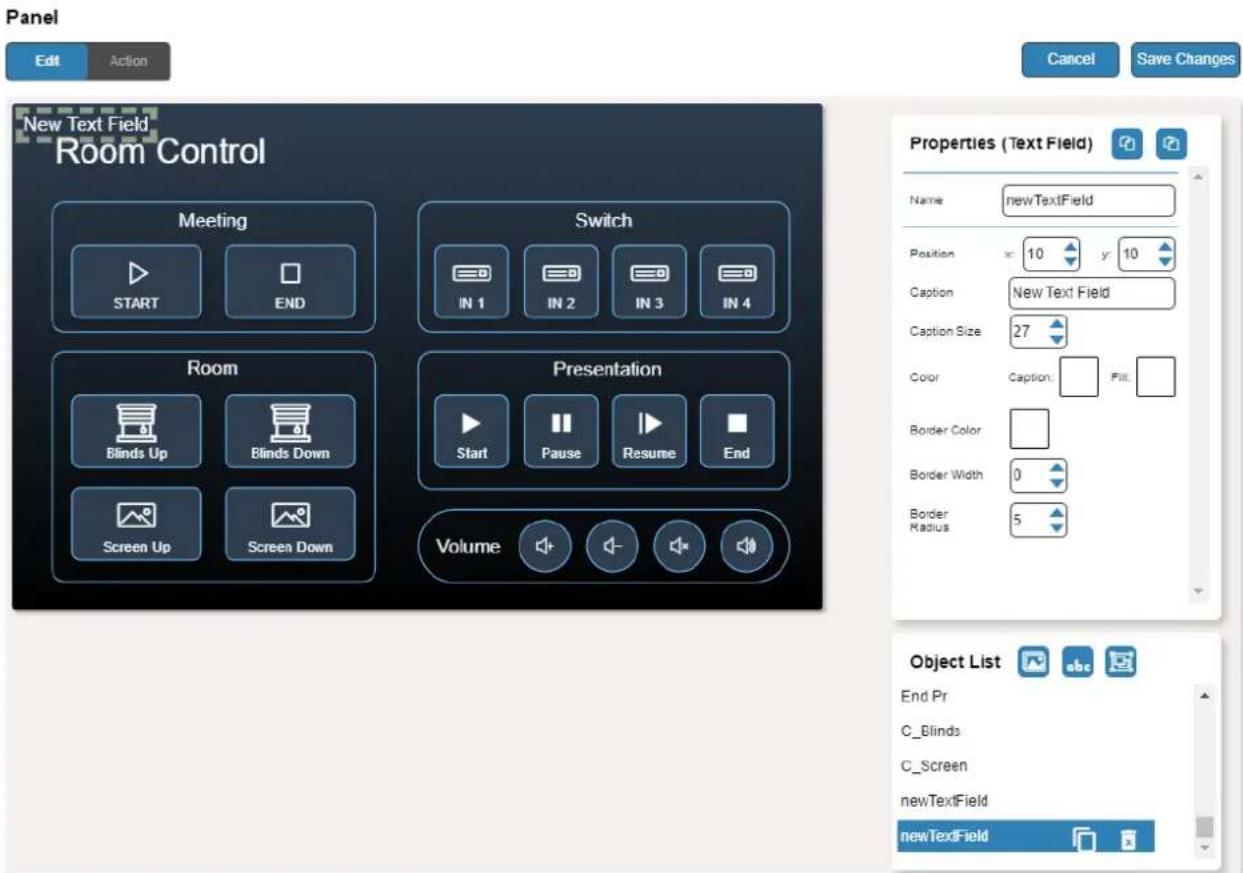Image resolution: width=1243 pixels, height=873 pixels.
Task: Duplicate the selected newTextField object
Action: click(1084, 838)
